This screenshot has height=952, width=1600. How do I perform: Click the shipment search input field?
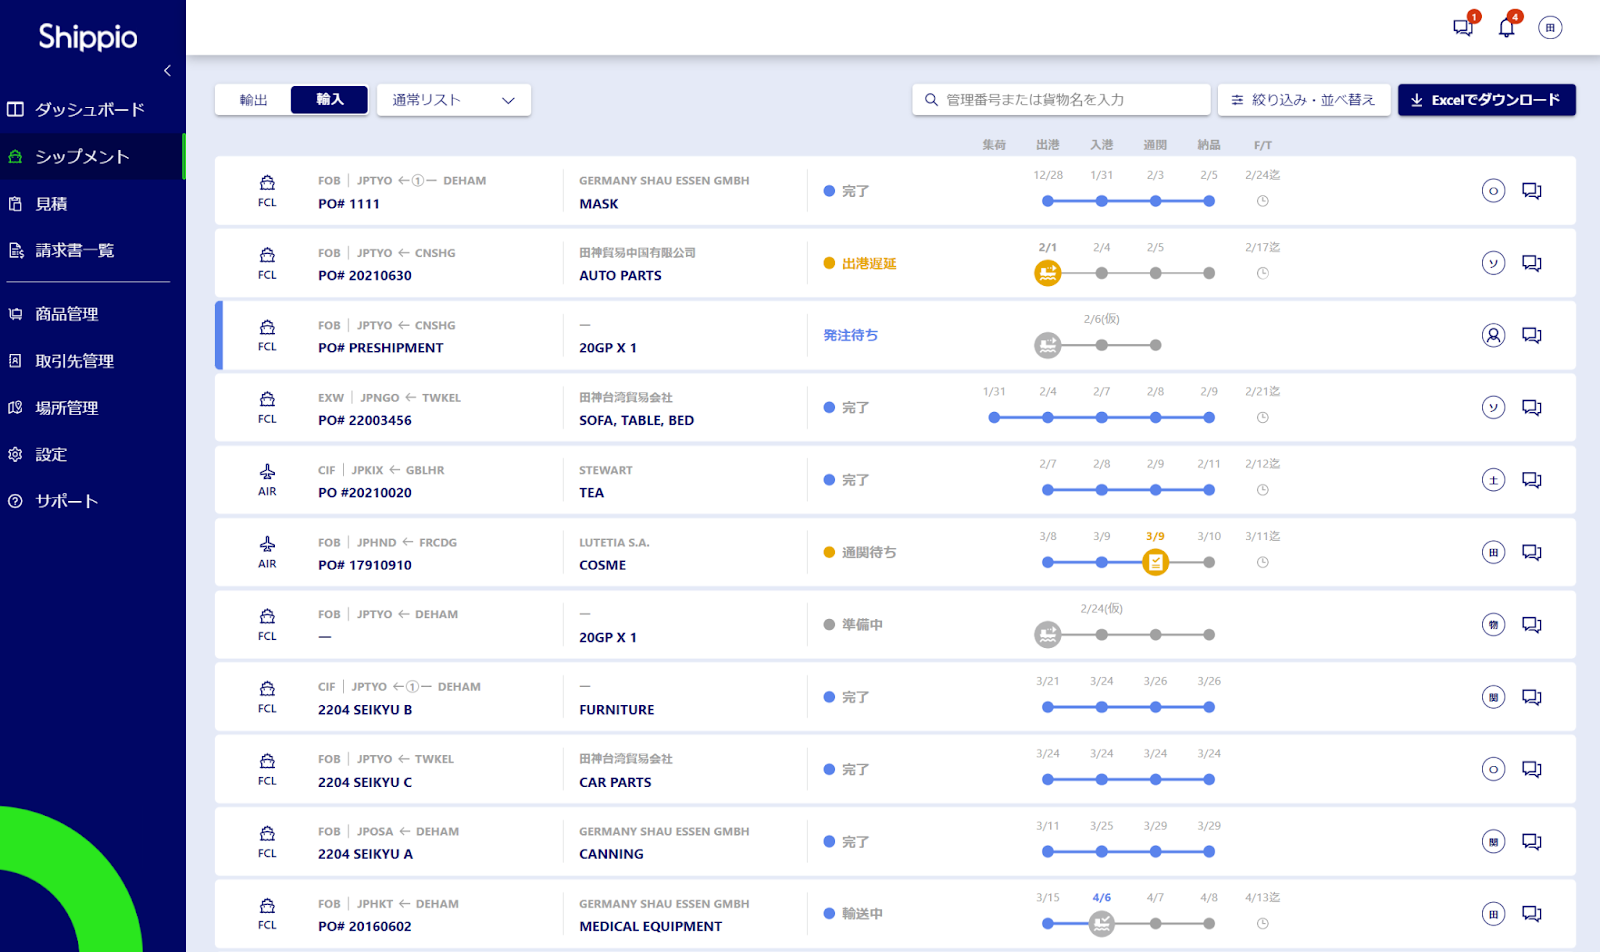[1060, 100]
